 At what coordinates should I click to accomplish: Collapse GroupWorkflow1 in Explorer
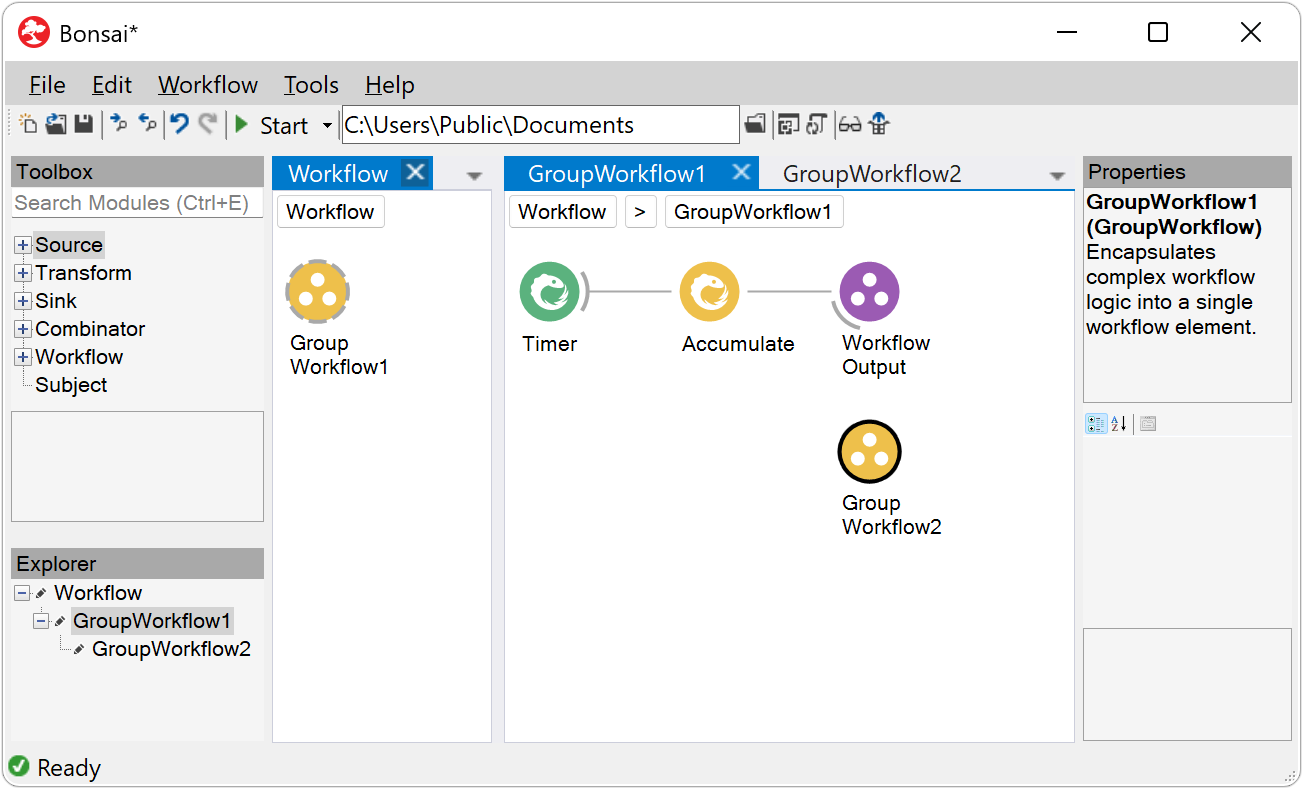click(x=41, y=621)
